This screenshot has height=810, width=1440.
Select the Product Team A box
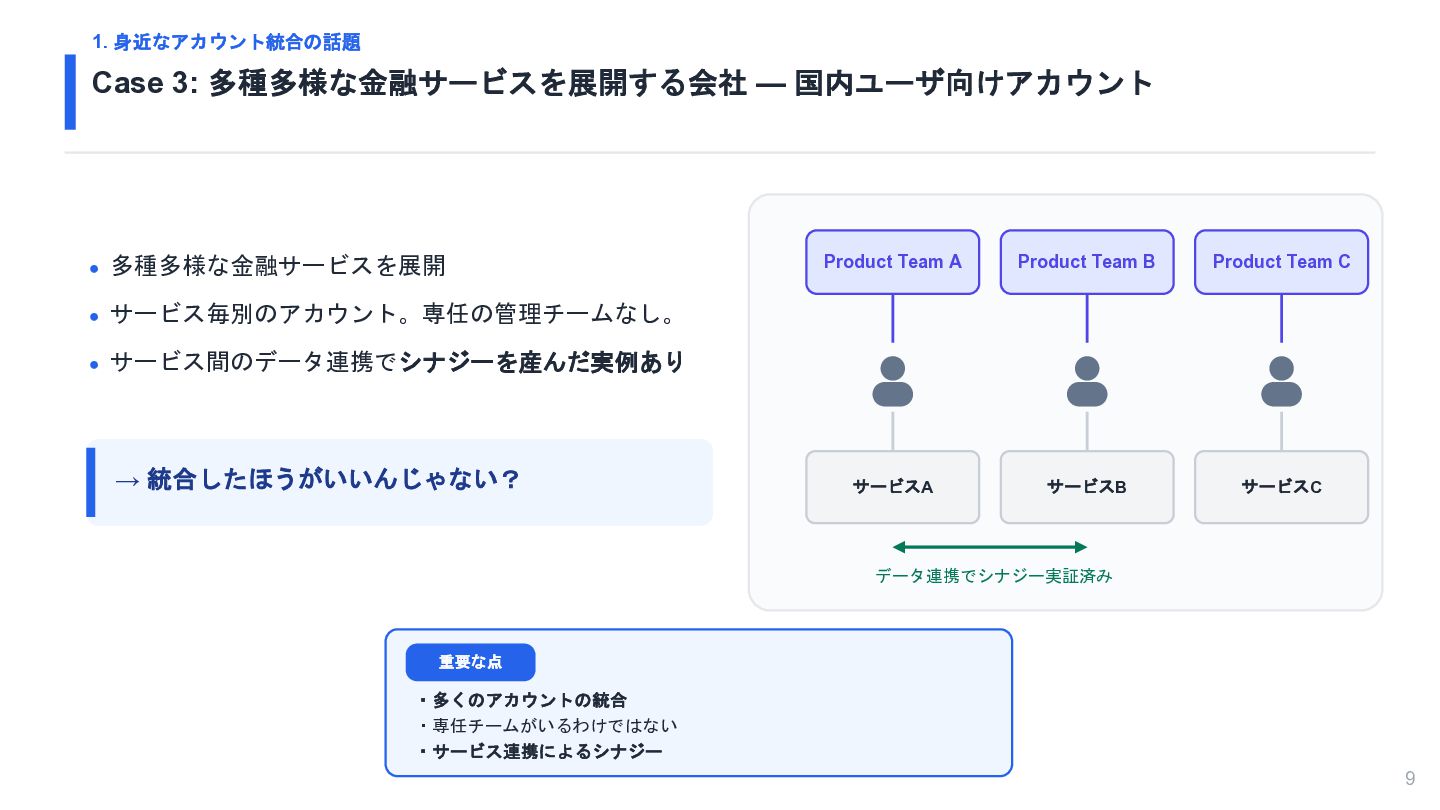pyautogui.click(x=892, y=262)
